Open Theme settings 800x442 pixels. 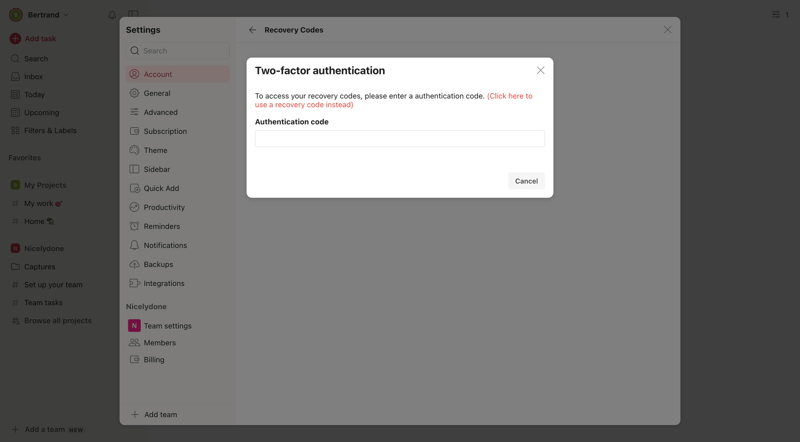tap(178, 150)
